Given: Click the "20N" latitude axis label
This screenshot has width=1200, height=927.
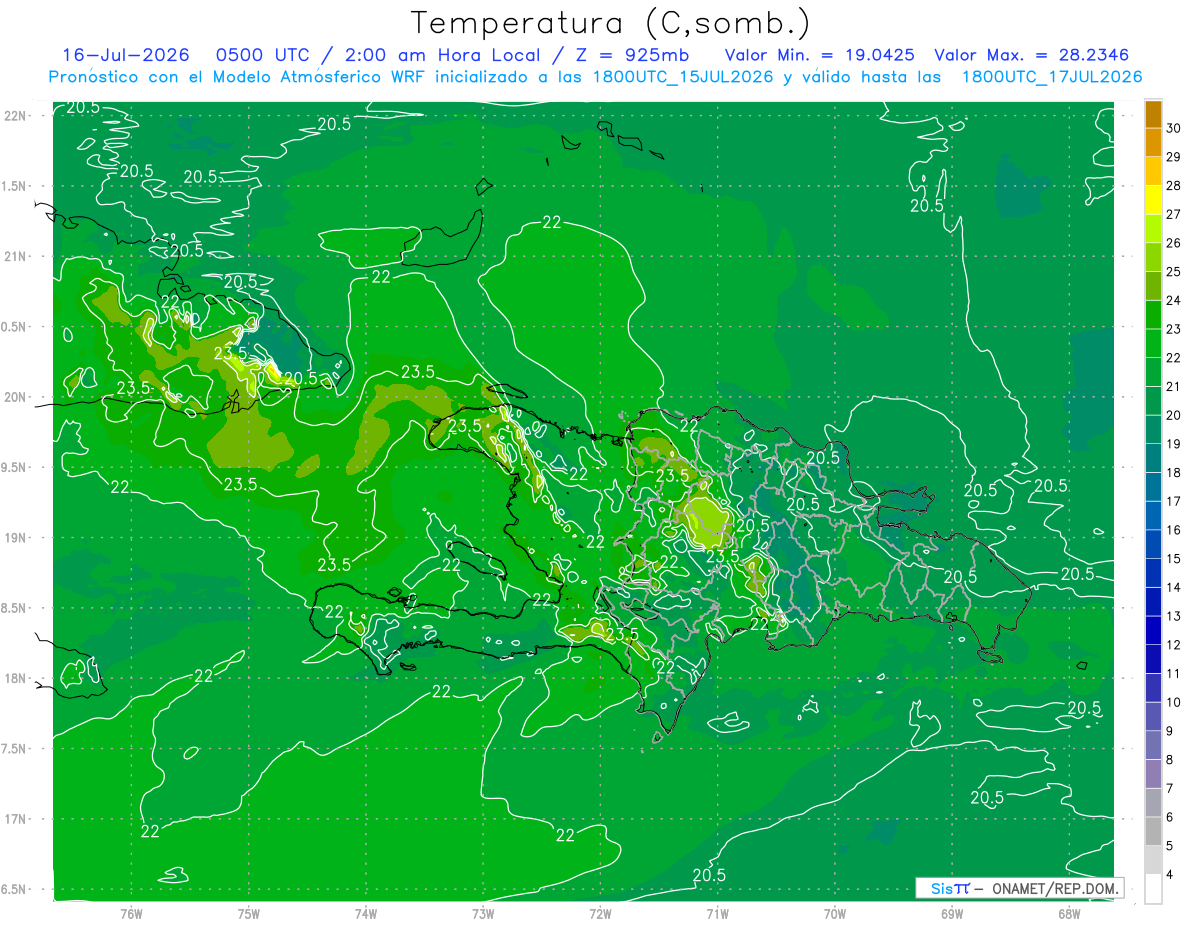Looking at the screenshot, I should pos(15,397).
